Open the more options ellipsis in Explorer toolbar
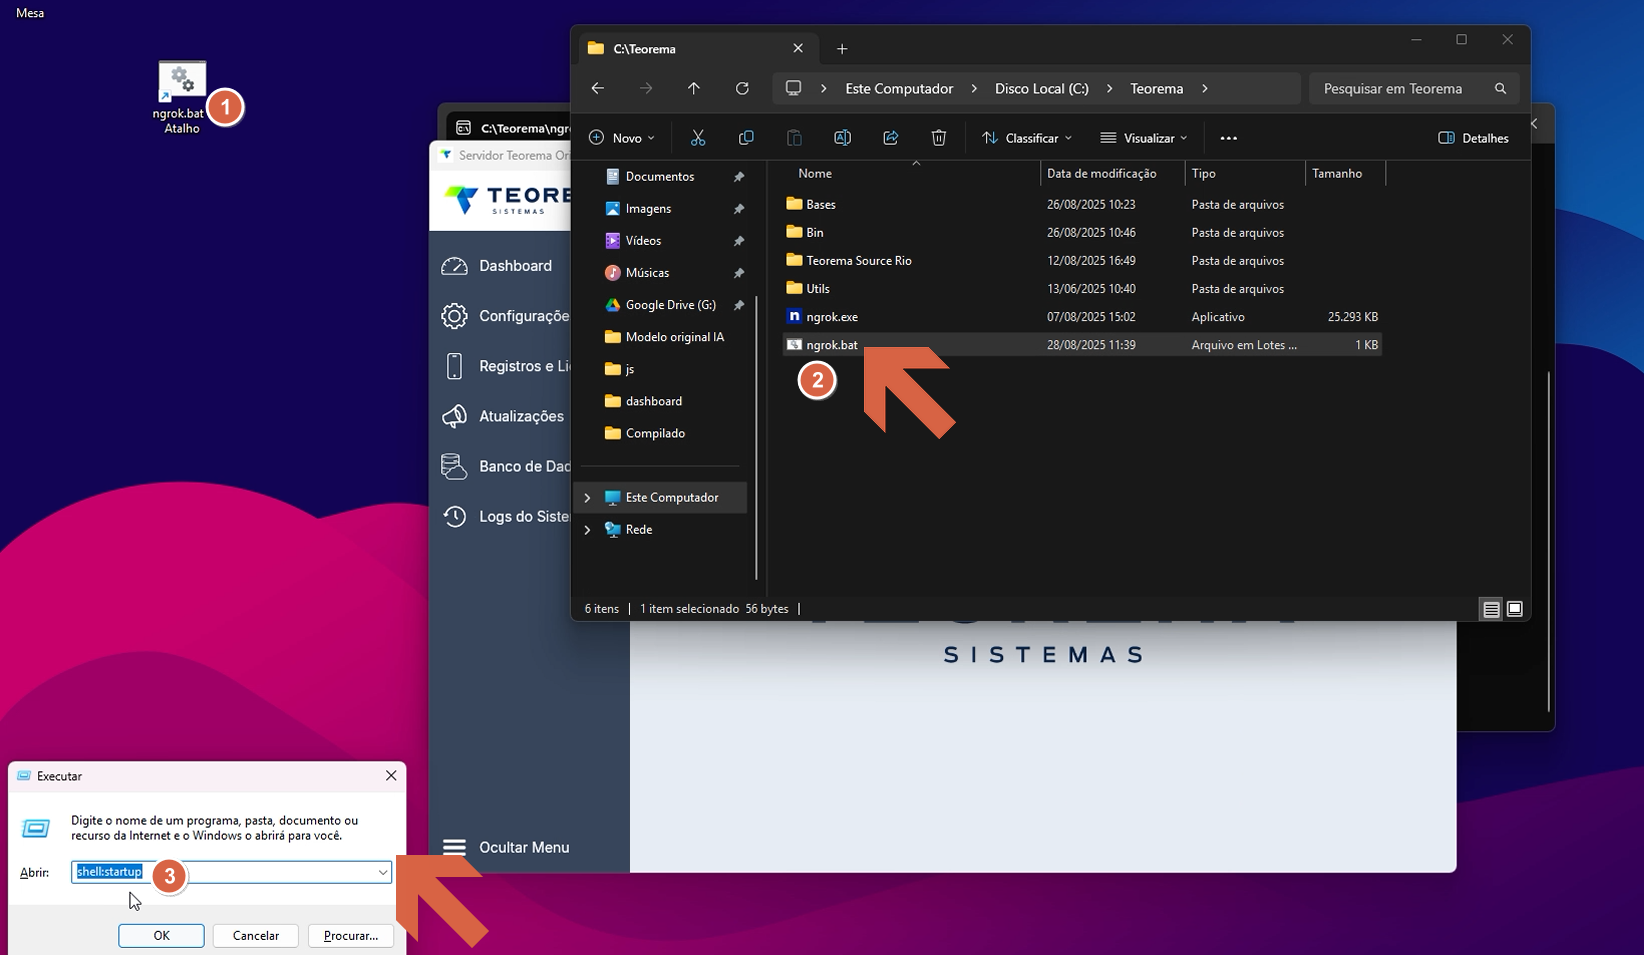The image size is (1644, 955). pyautogui.click(x=1229, y=138)
